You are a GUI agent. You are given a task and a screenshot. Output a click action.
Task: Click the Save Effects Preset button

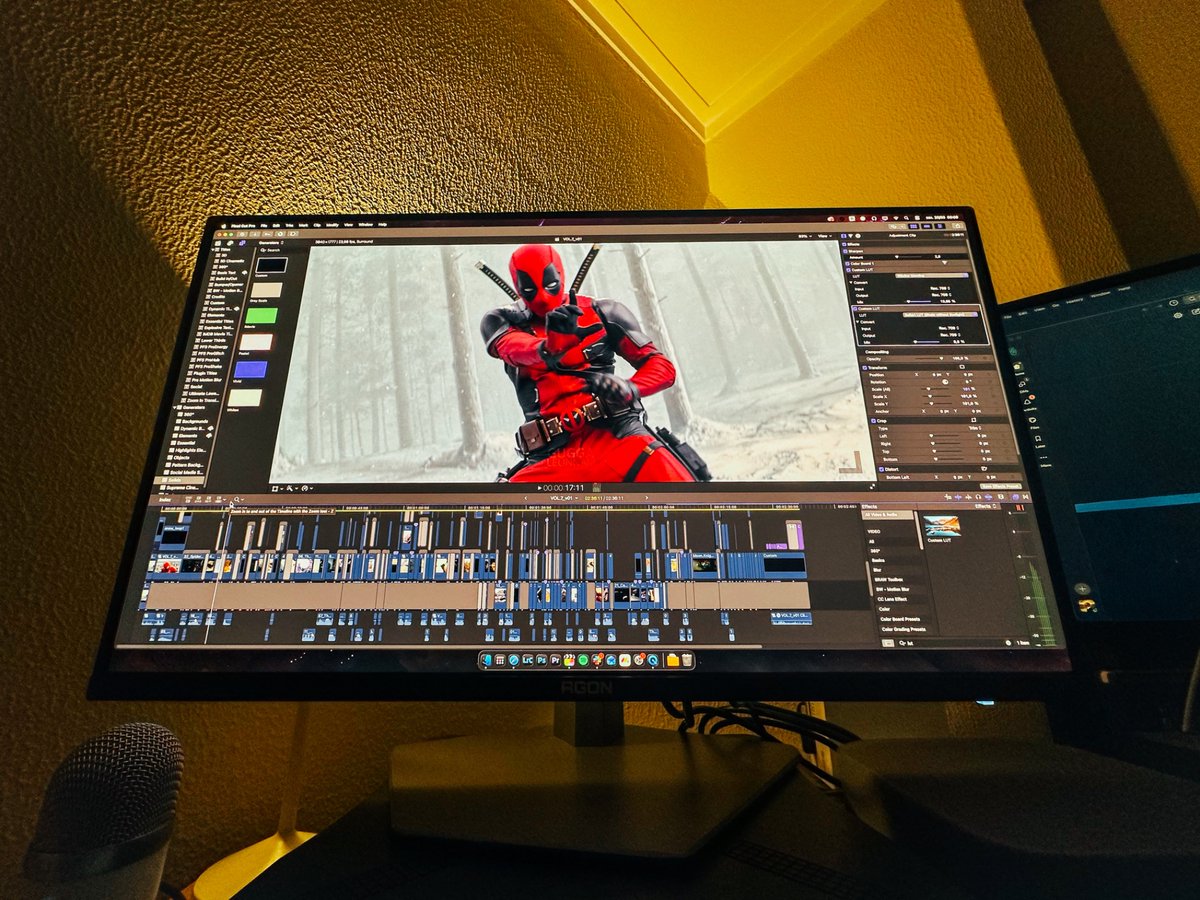click(x=1001, y=486)
